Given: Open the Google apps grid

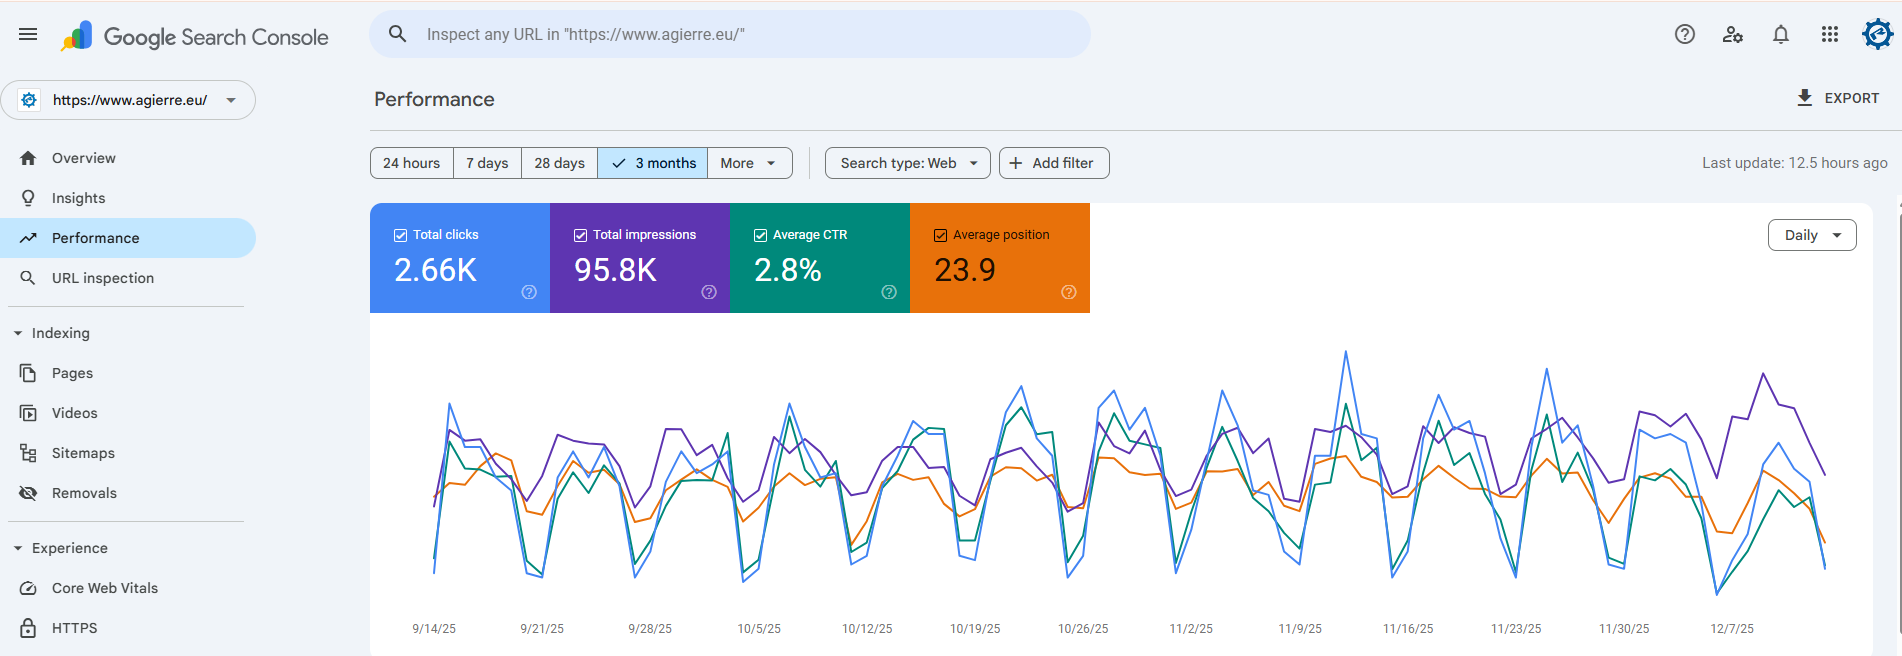Looking at the screenshot, I should 1830,34.
